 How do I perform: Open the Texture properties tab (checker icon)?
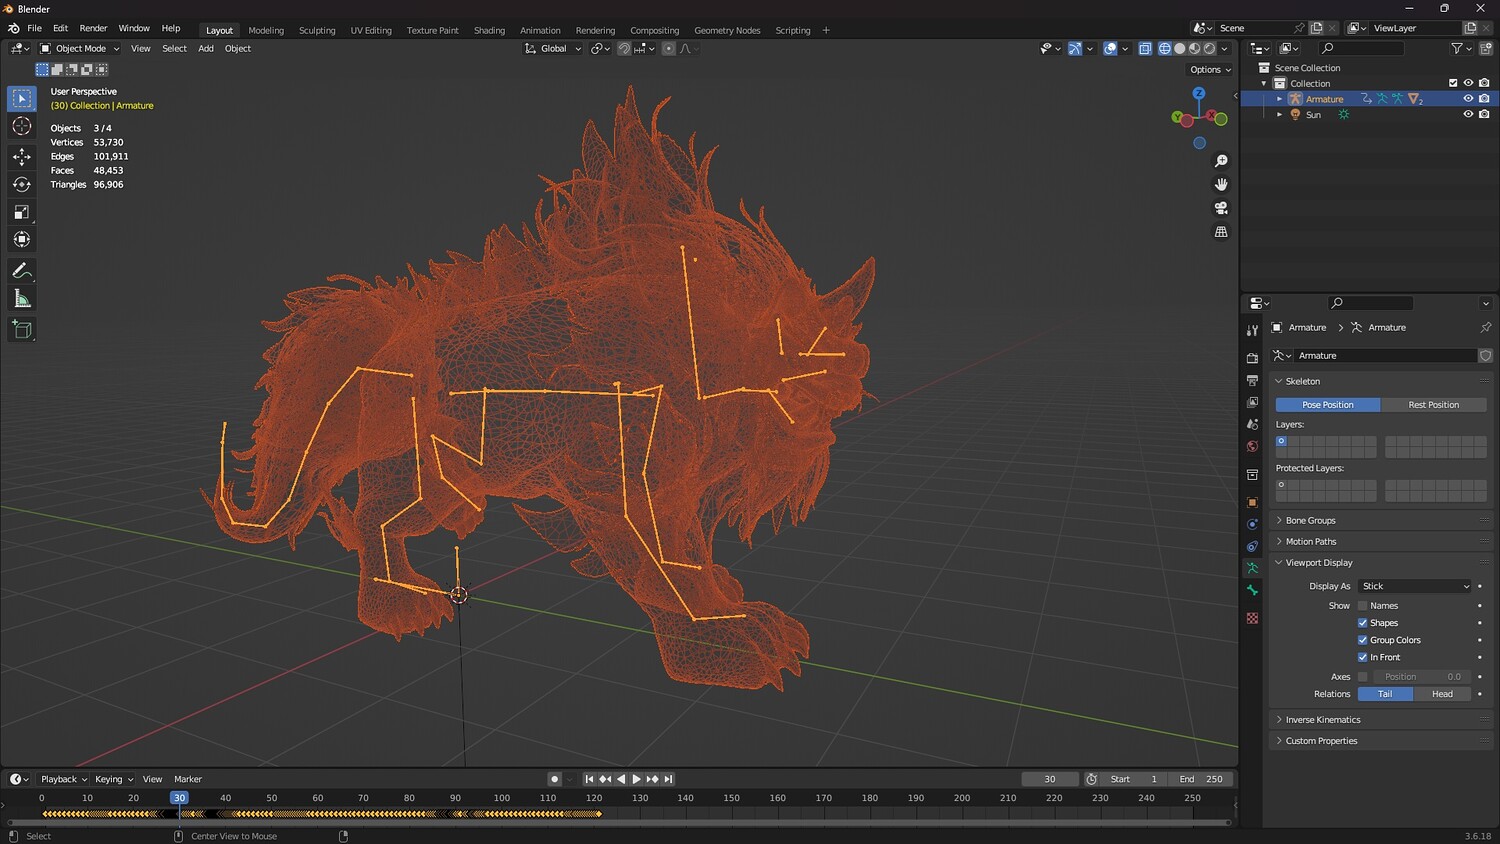pos(1252,618)
